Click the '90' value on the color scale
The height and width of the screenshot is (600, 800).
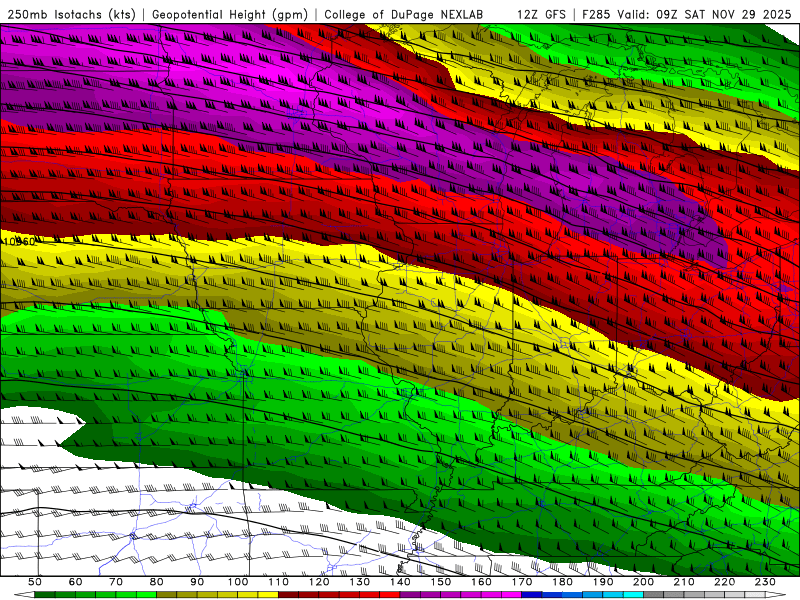[197, 582]
